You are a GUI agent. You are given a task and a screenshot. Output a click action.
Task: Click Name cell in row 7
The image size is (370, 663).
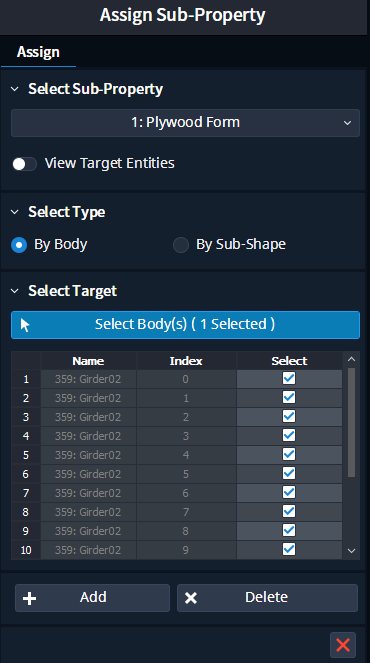click(x=88, y=493)
